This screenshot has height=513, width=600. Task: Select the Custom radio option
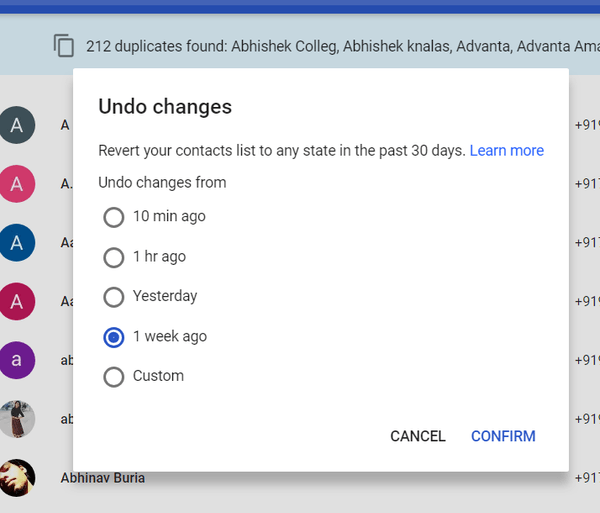114,377
